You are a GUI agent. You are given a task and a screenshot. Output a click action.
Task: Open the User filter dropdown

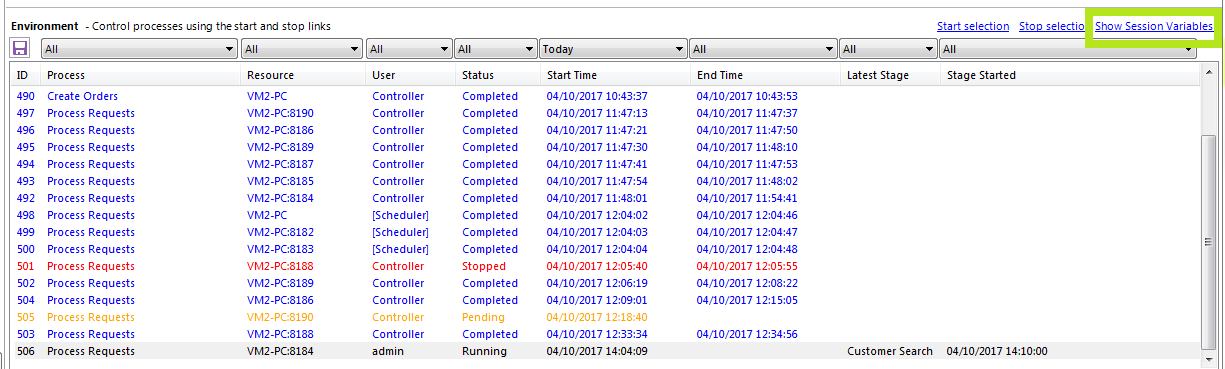[409, 48]
